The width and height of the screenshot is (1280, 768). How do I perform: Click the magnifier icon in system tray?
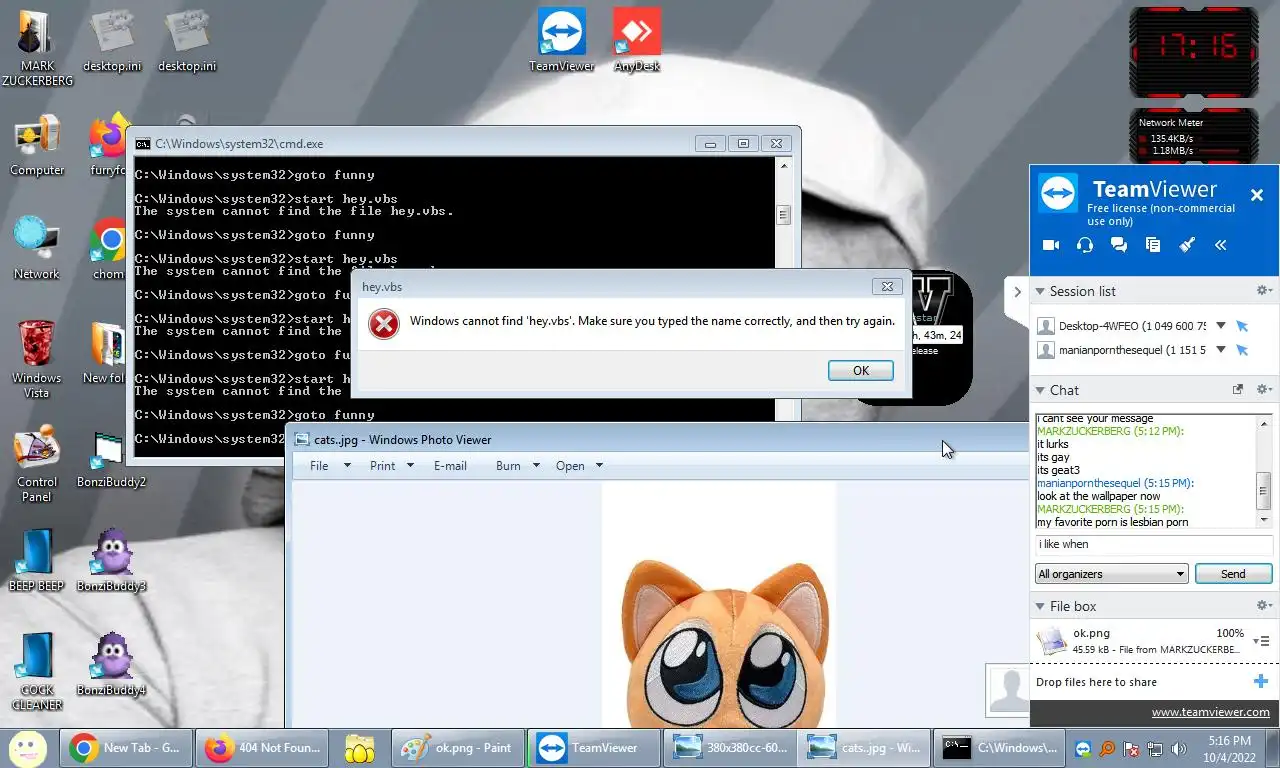tap(1107, 748)
